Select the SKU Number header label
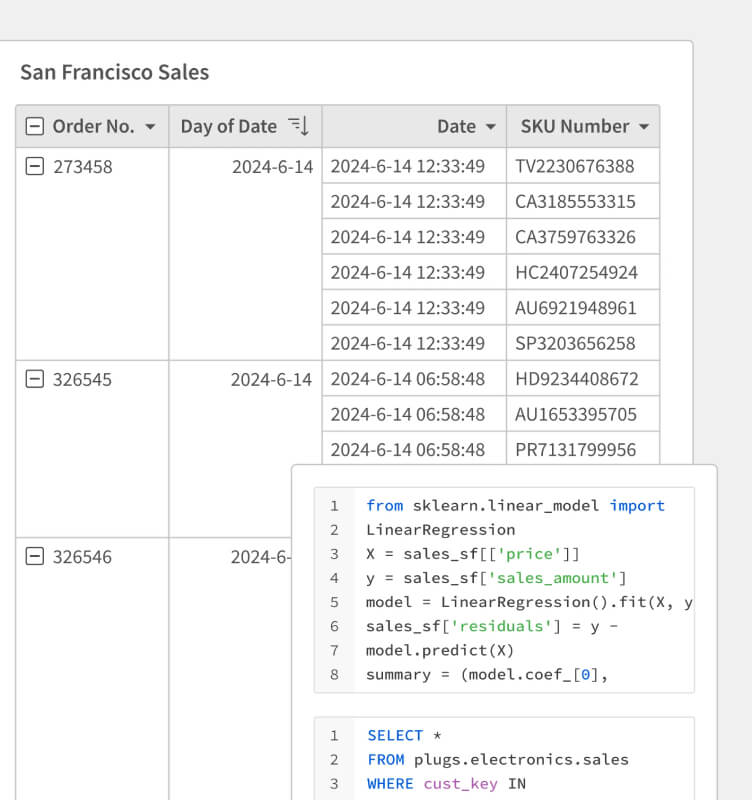This screenshot has width=752, height=800. pyautogui.click(x=574, y=126)
